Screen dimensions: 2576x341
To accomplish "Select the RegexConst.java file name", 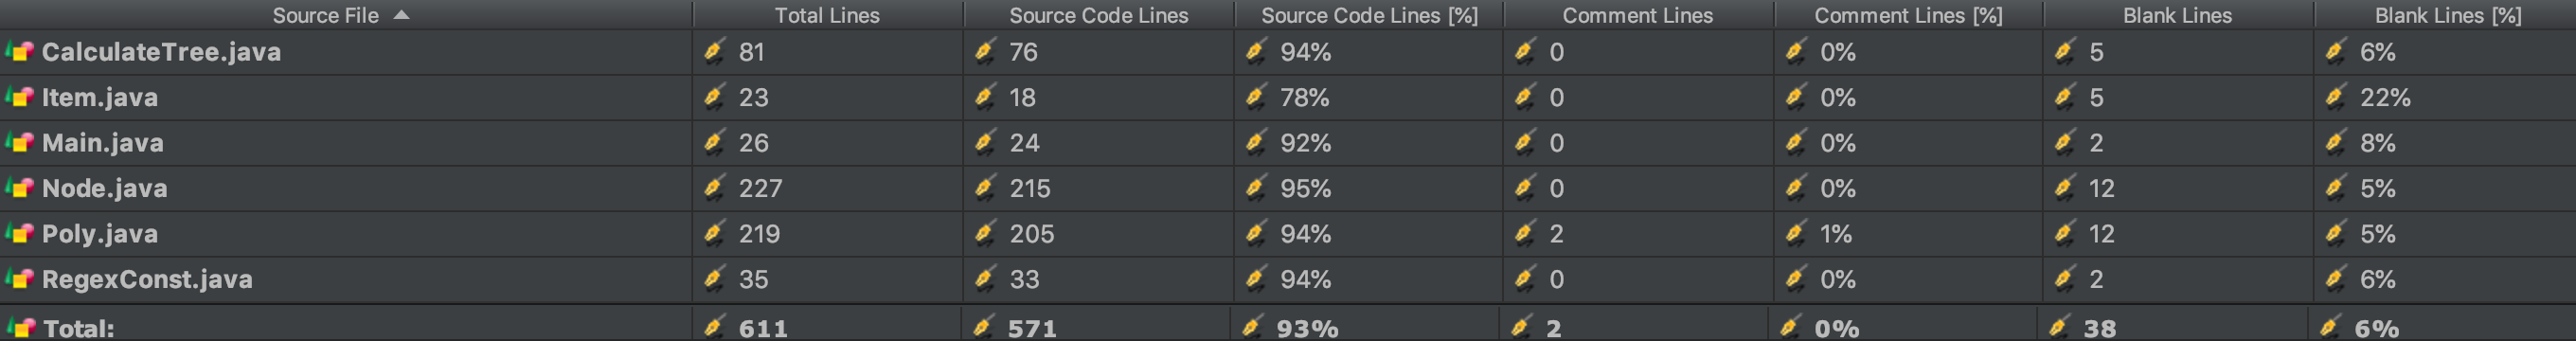I will [147, 279].
